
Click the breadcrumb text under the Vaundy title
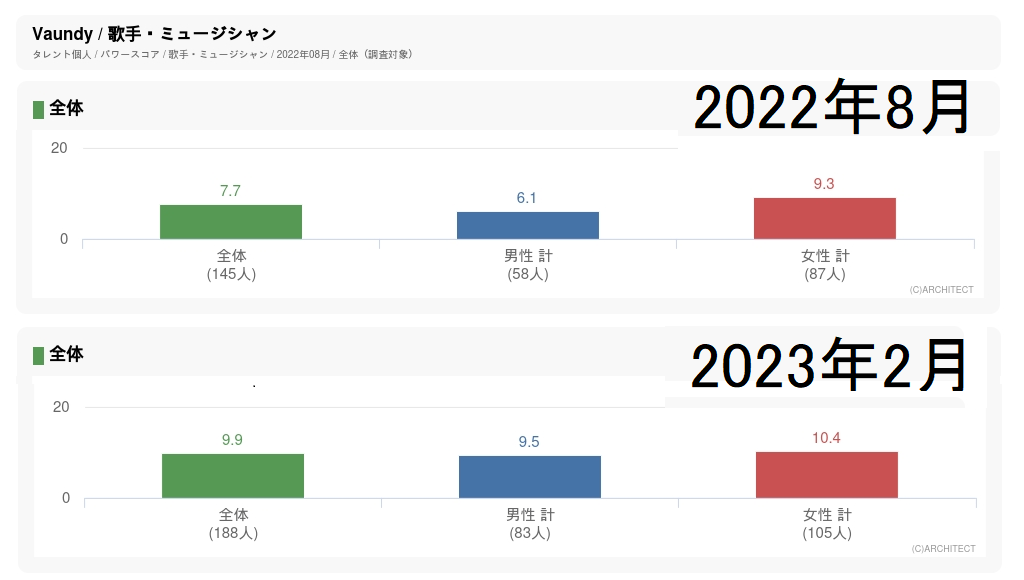tap(222, 54)
